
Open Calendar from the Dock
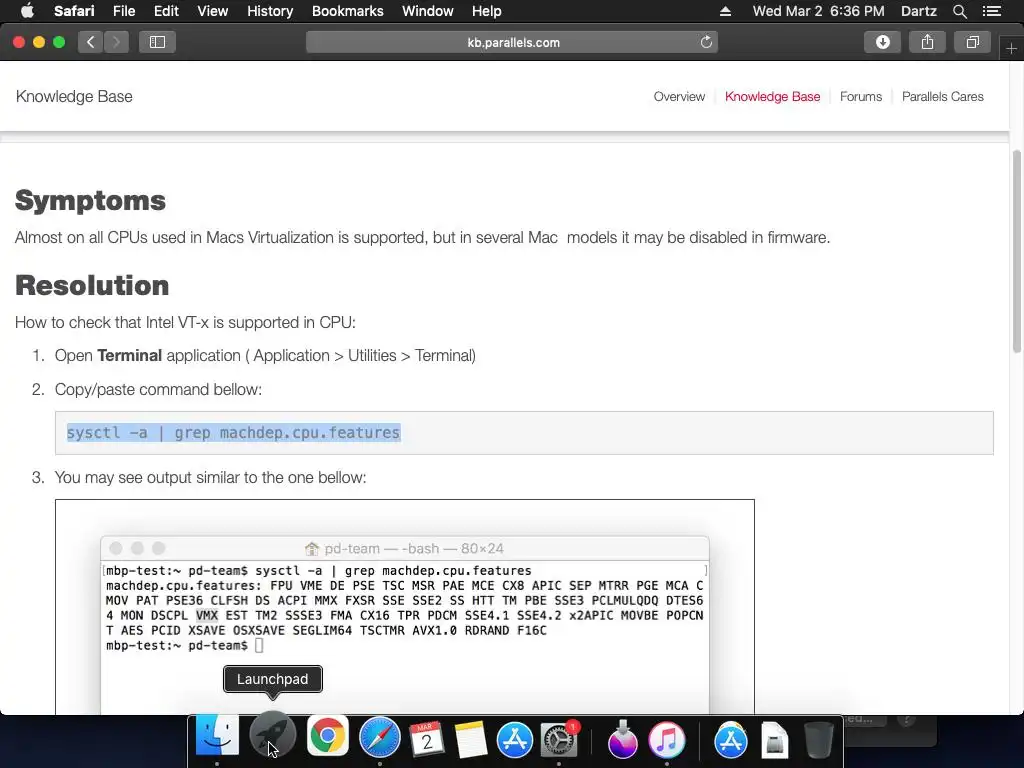point(426,739)
